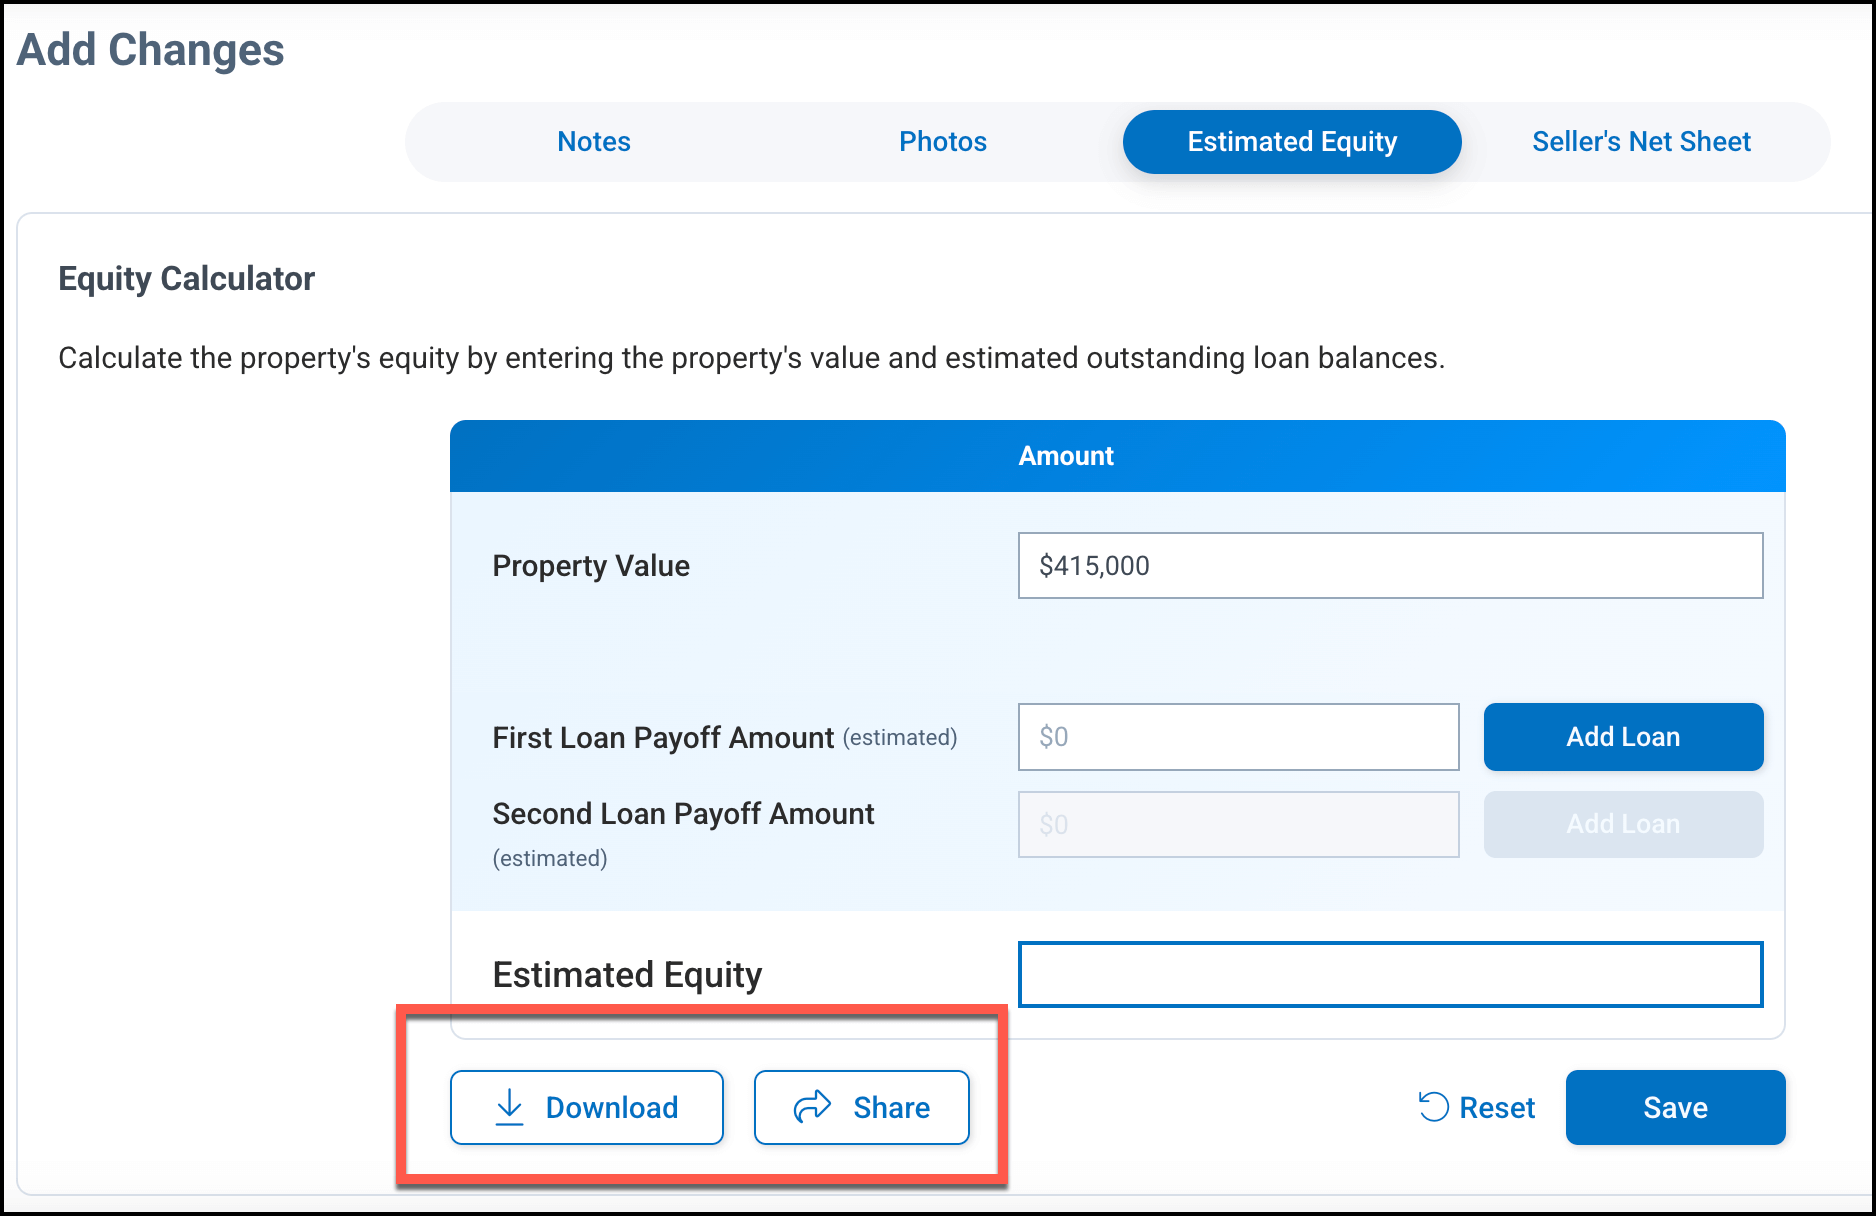Screen dimensions: 1876x1216
Task: Open the Notes tab
Action: 594,142
